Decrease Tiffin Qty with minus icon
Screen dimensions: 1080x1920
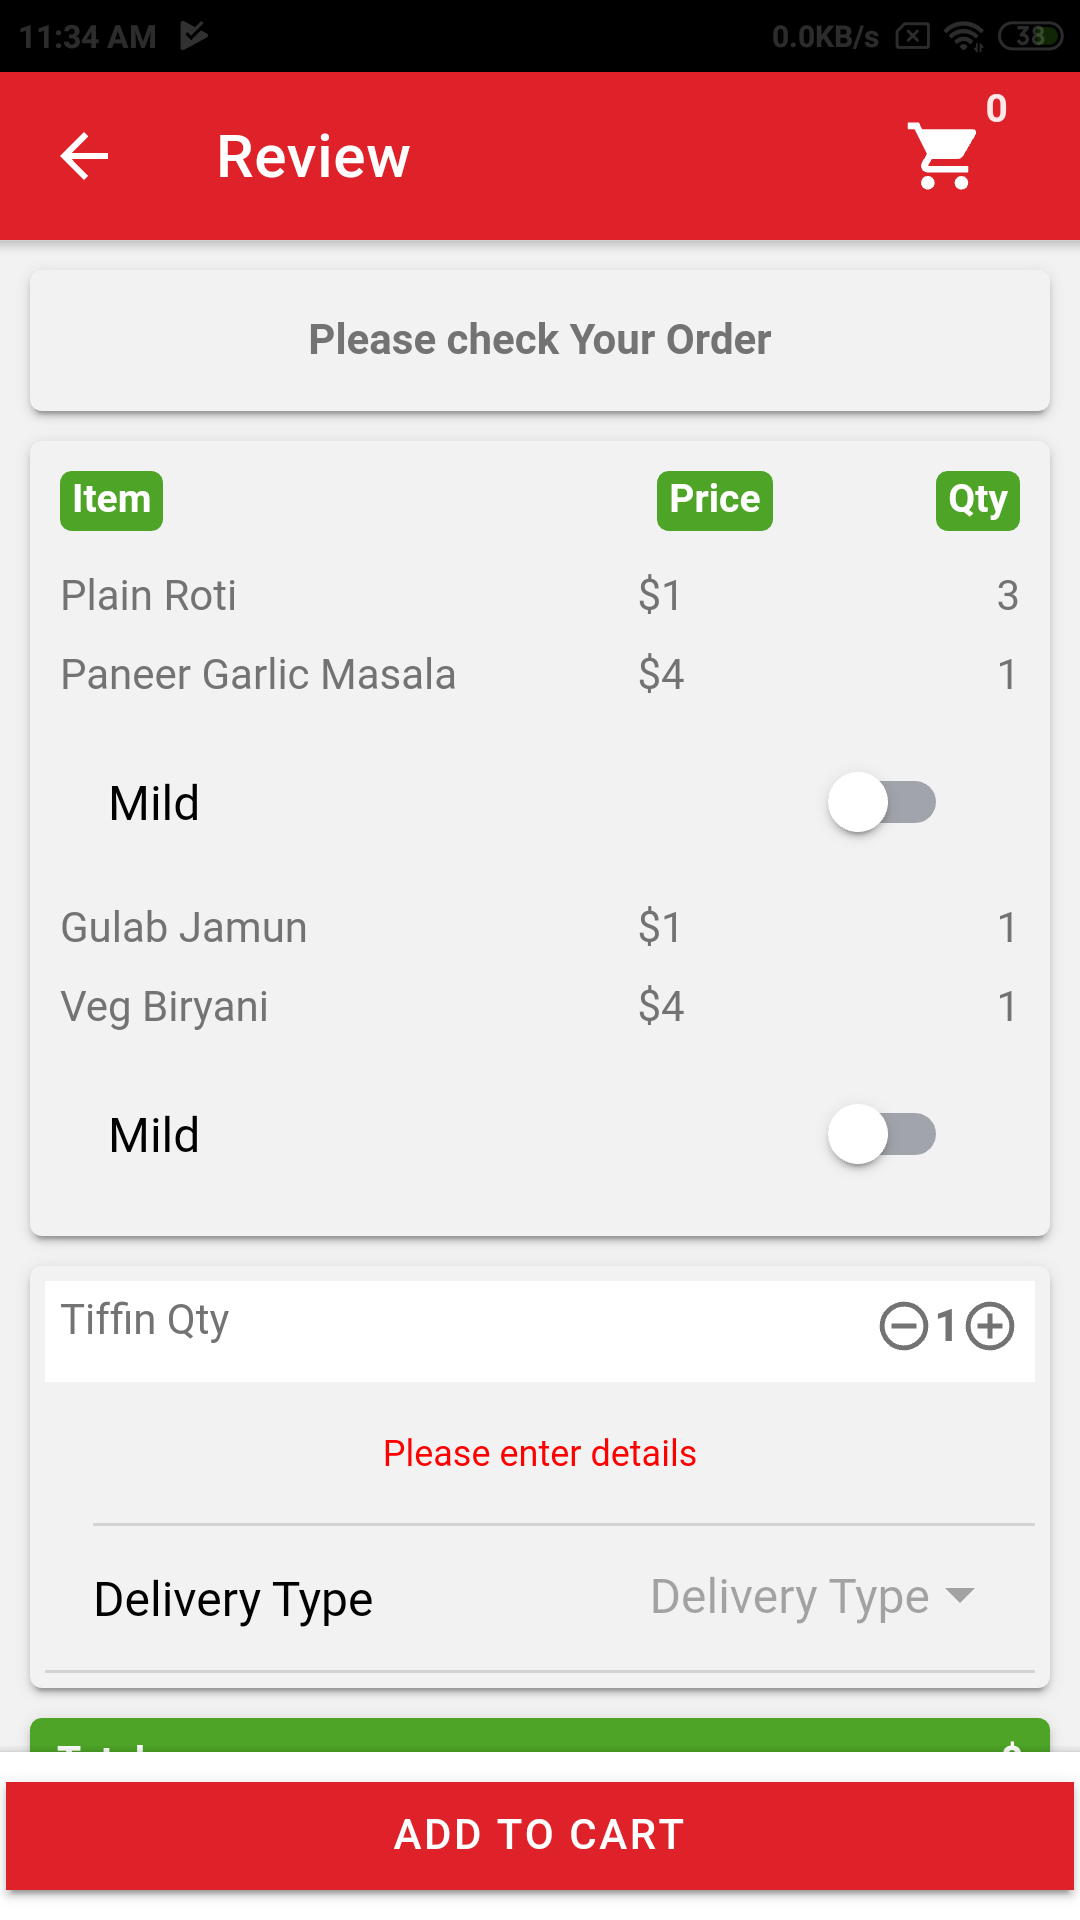(903, 1327)
